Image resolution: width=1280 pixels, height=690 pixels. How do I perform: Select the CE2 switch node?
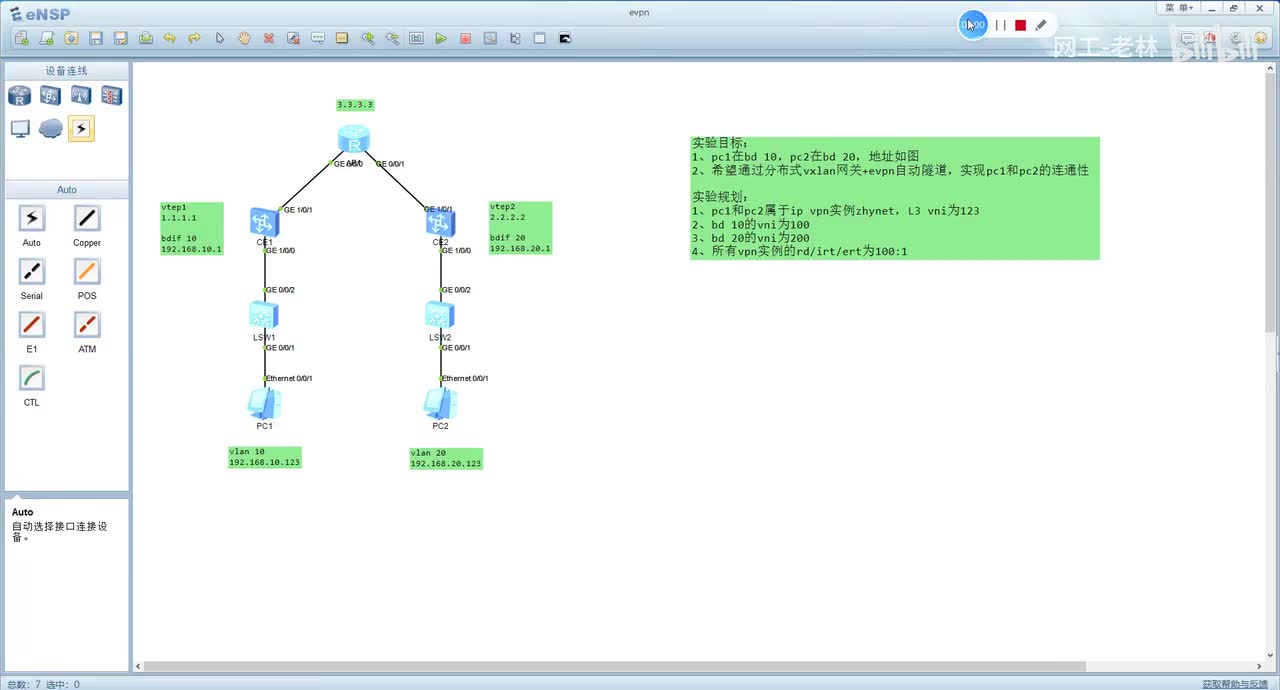440,222
